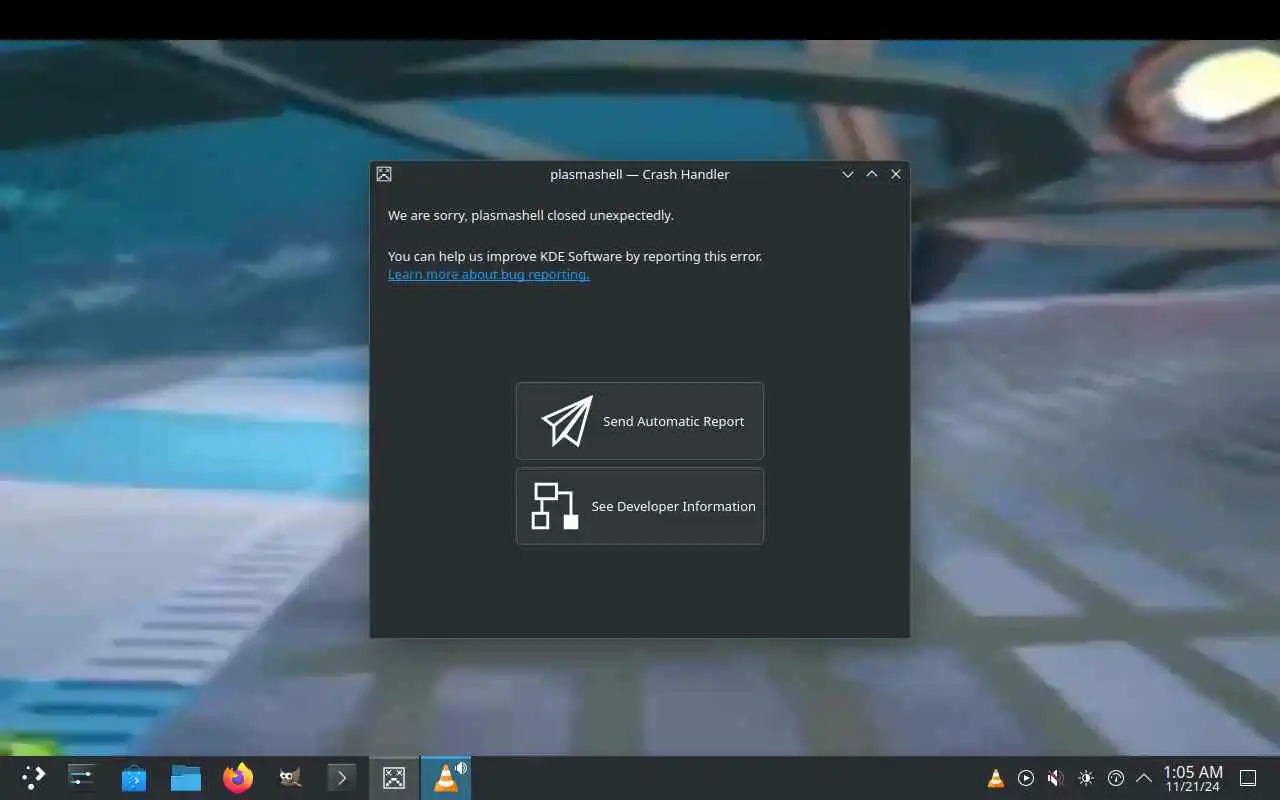Maximize the Crash Handler dialog

pos(872,174)
